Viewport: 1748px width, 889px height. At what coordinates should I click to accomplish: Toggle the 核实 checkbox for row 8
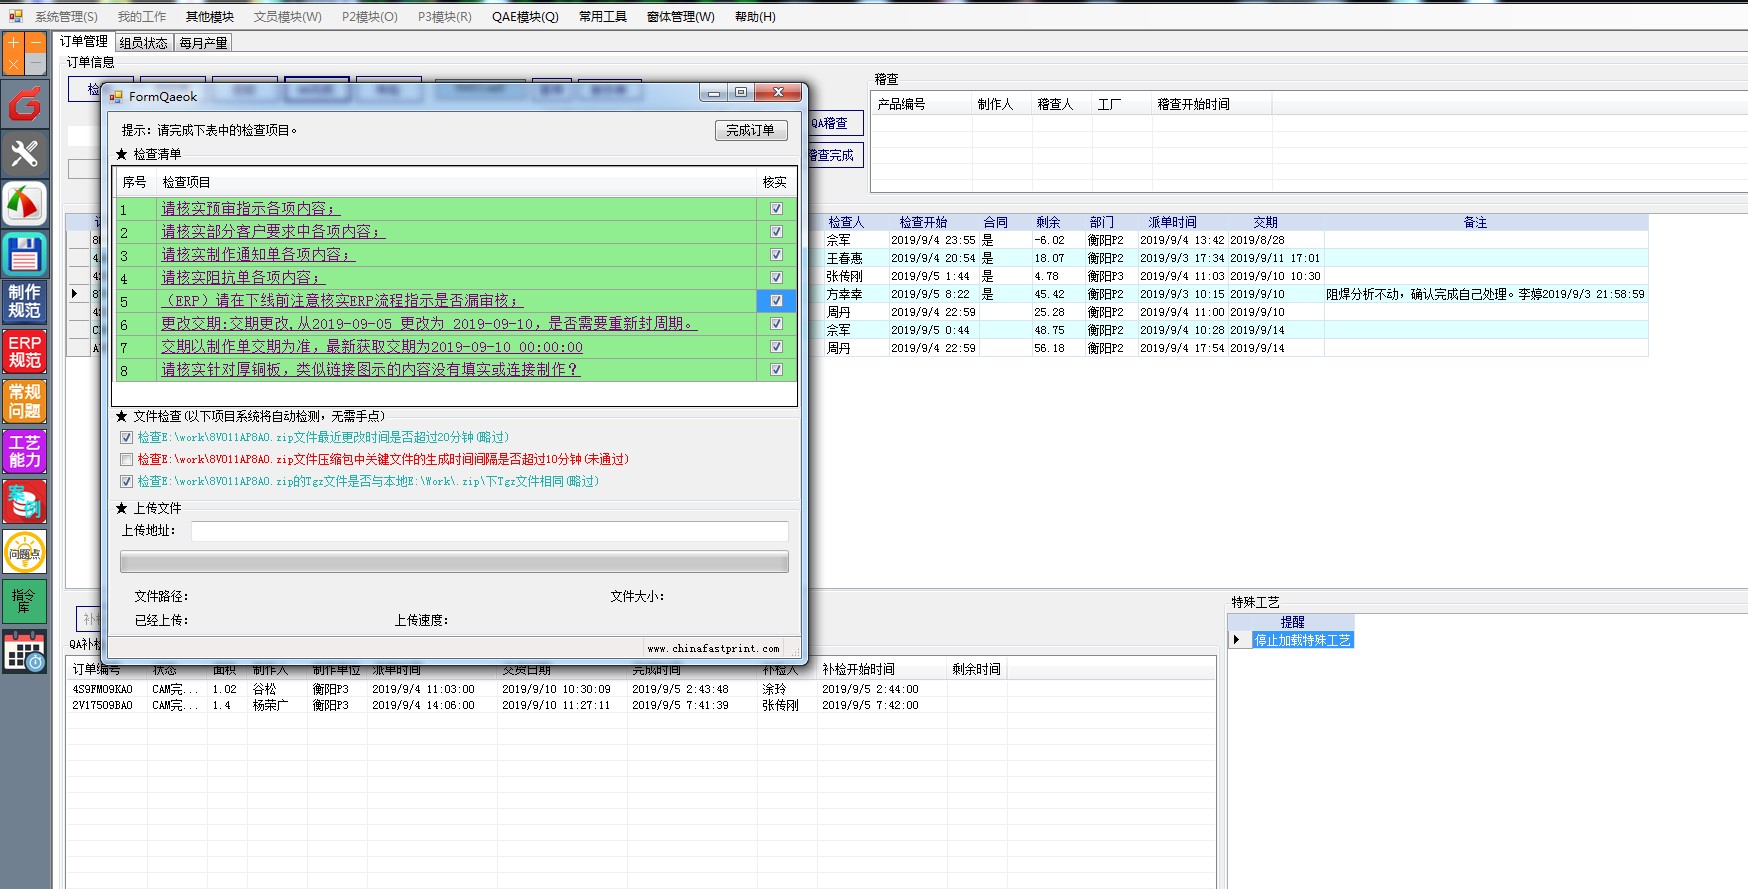tap(776, 370)
